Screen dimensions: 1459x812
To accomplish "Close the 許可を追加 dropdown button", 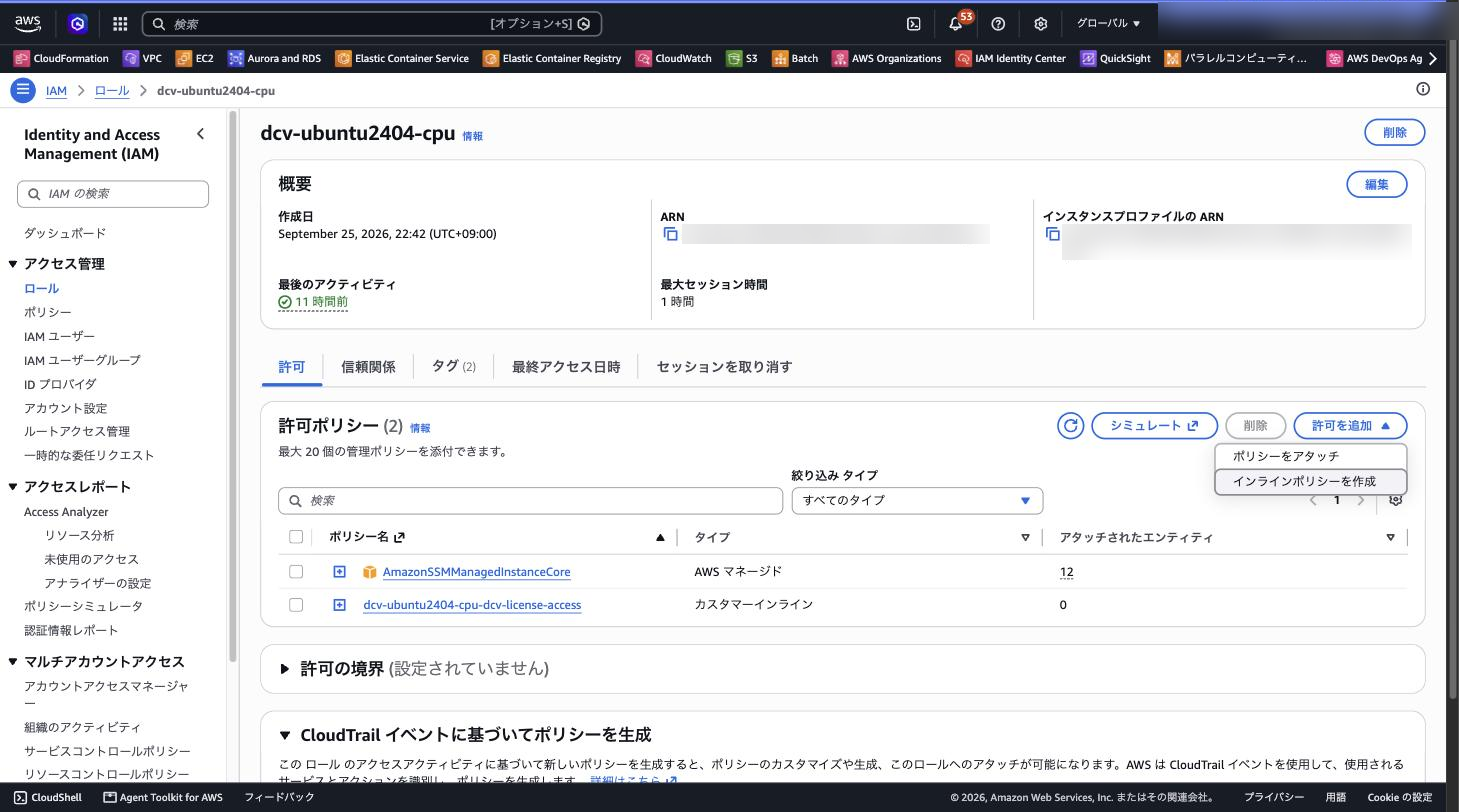I will pos(1350,425).
